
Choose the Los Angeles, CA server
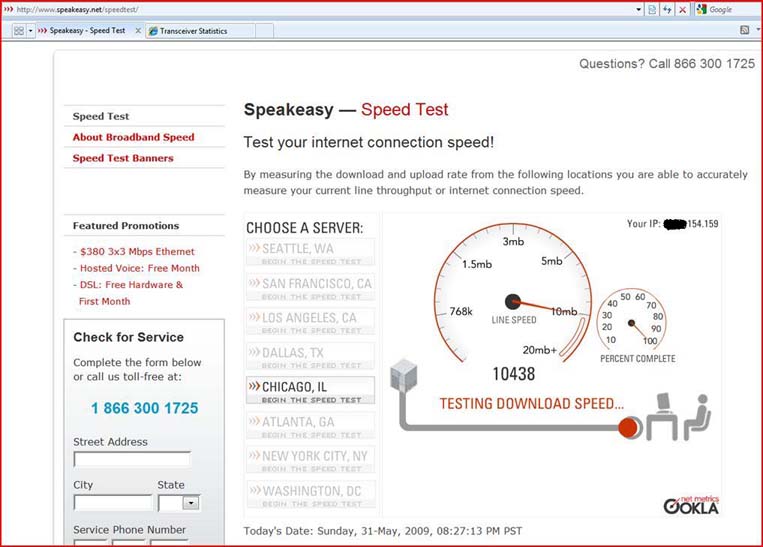pyautogui.click(x=310, y=322)
